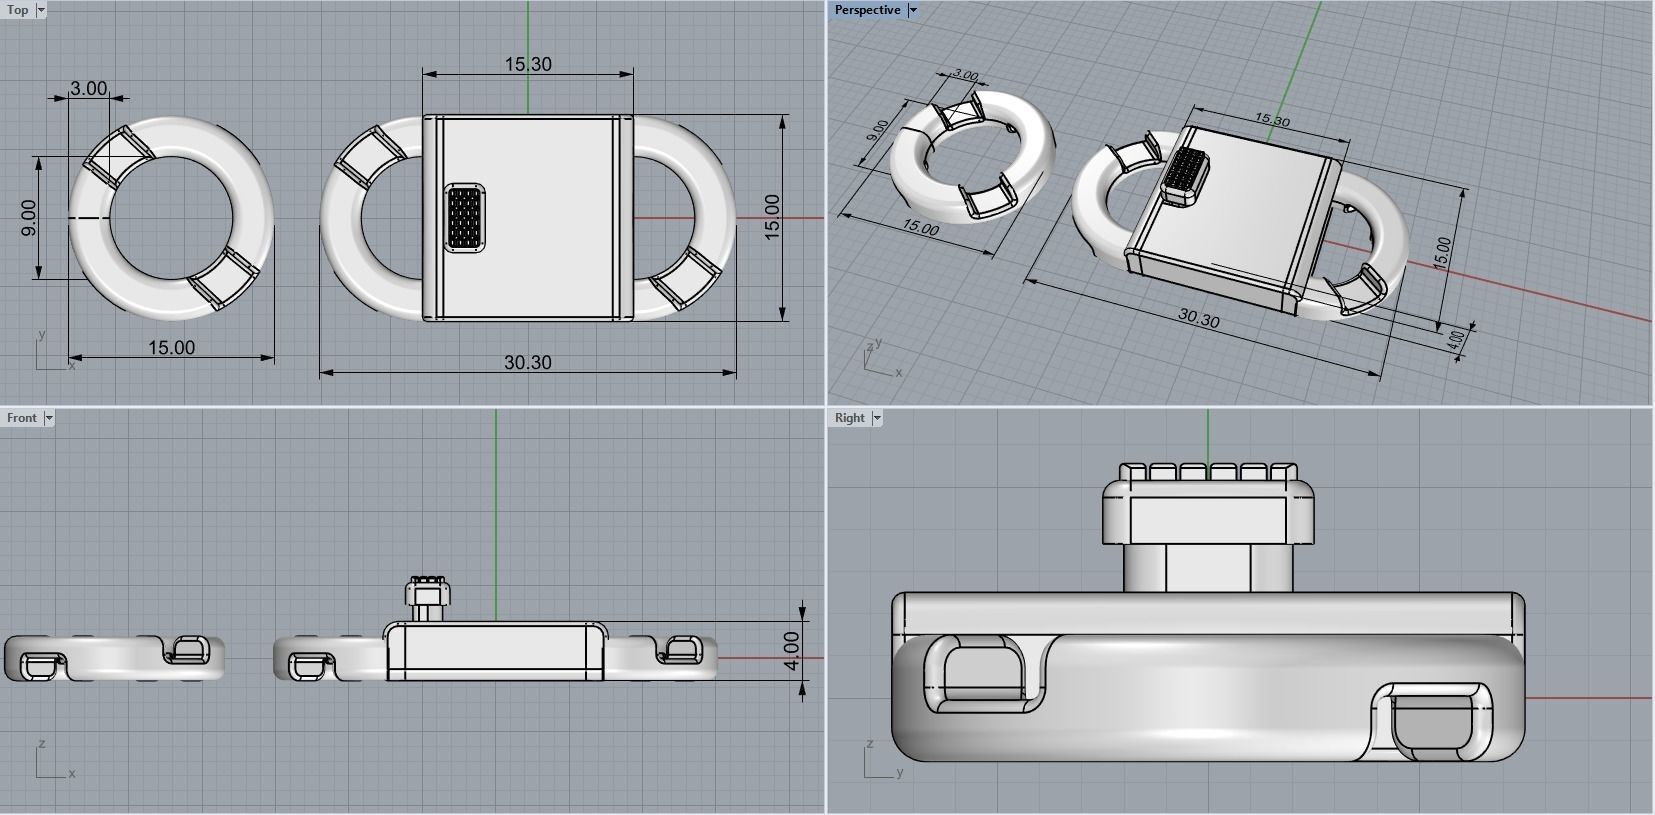Select the 15.30 dimension in Perspective view
Screen dimensions: 1655x815
[x=1272, y=120]
